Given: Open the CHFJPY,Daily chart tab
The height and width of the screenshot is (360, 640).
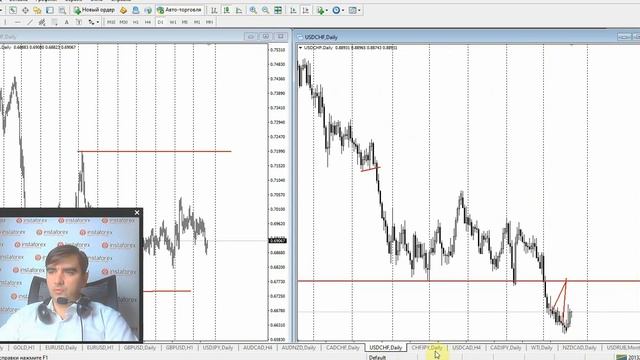Looking at the screenshot, I should [x=427, y=348].
